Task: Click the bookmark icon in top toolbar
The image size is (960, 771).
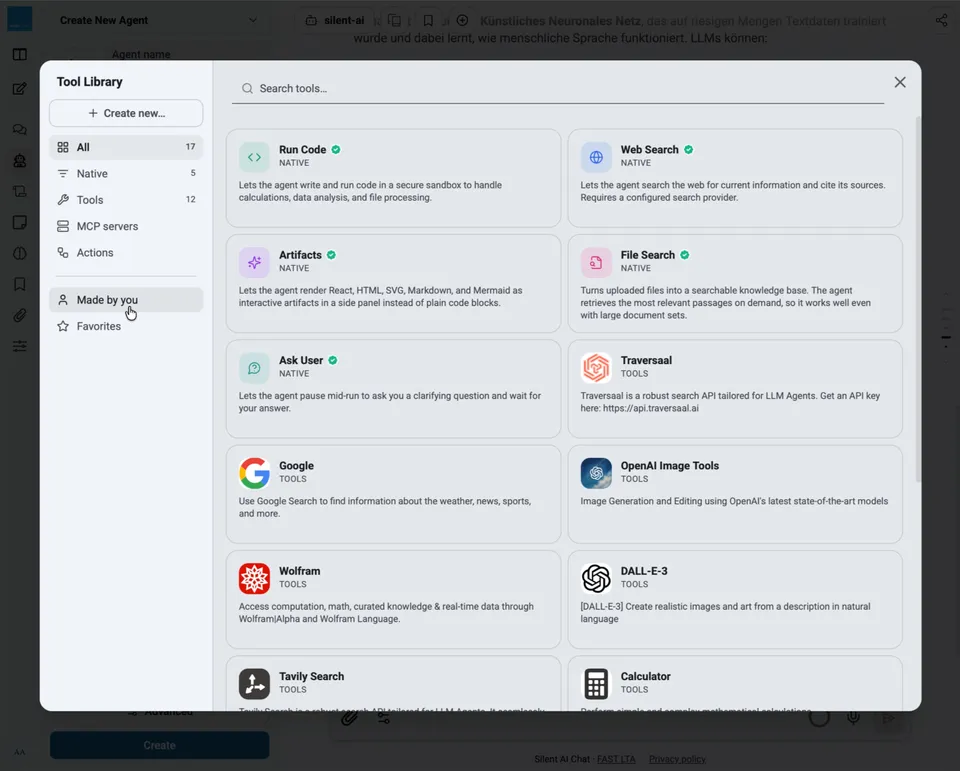Action: point(429,20)
